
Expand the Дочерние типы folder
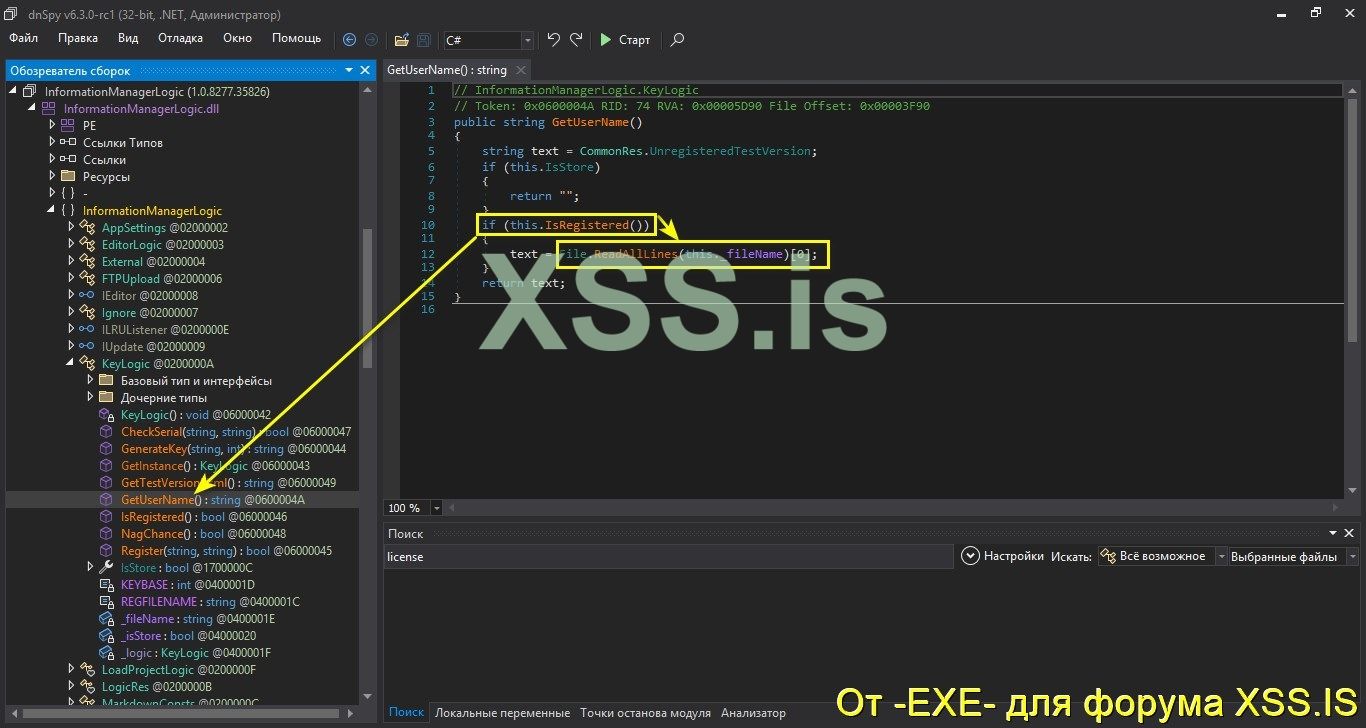[x=90, y=397]
